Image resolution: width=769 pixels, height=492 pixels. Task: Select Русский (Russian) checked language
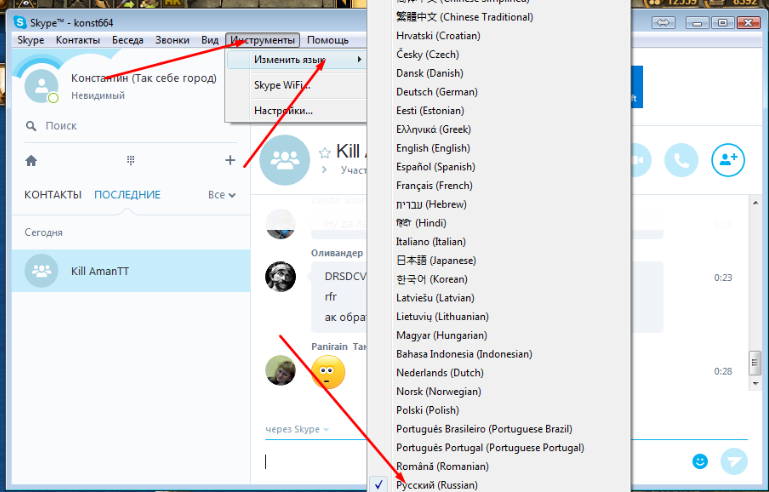point(437,485)
